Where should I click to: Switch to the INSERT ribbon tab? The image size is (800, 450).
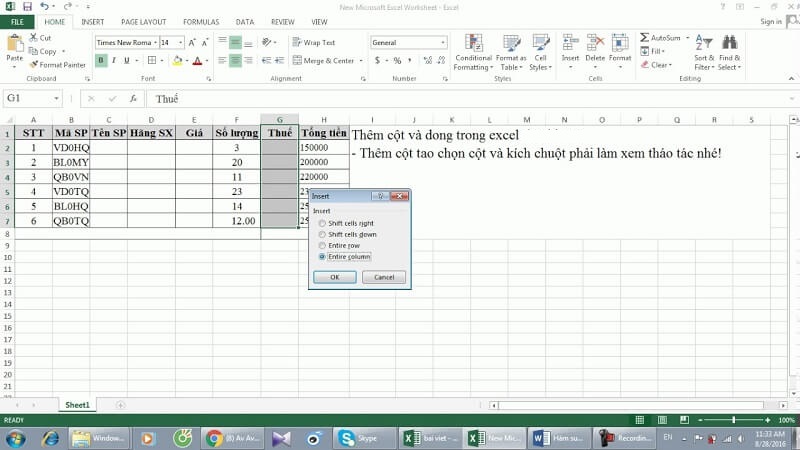92,22
